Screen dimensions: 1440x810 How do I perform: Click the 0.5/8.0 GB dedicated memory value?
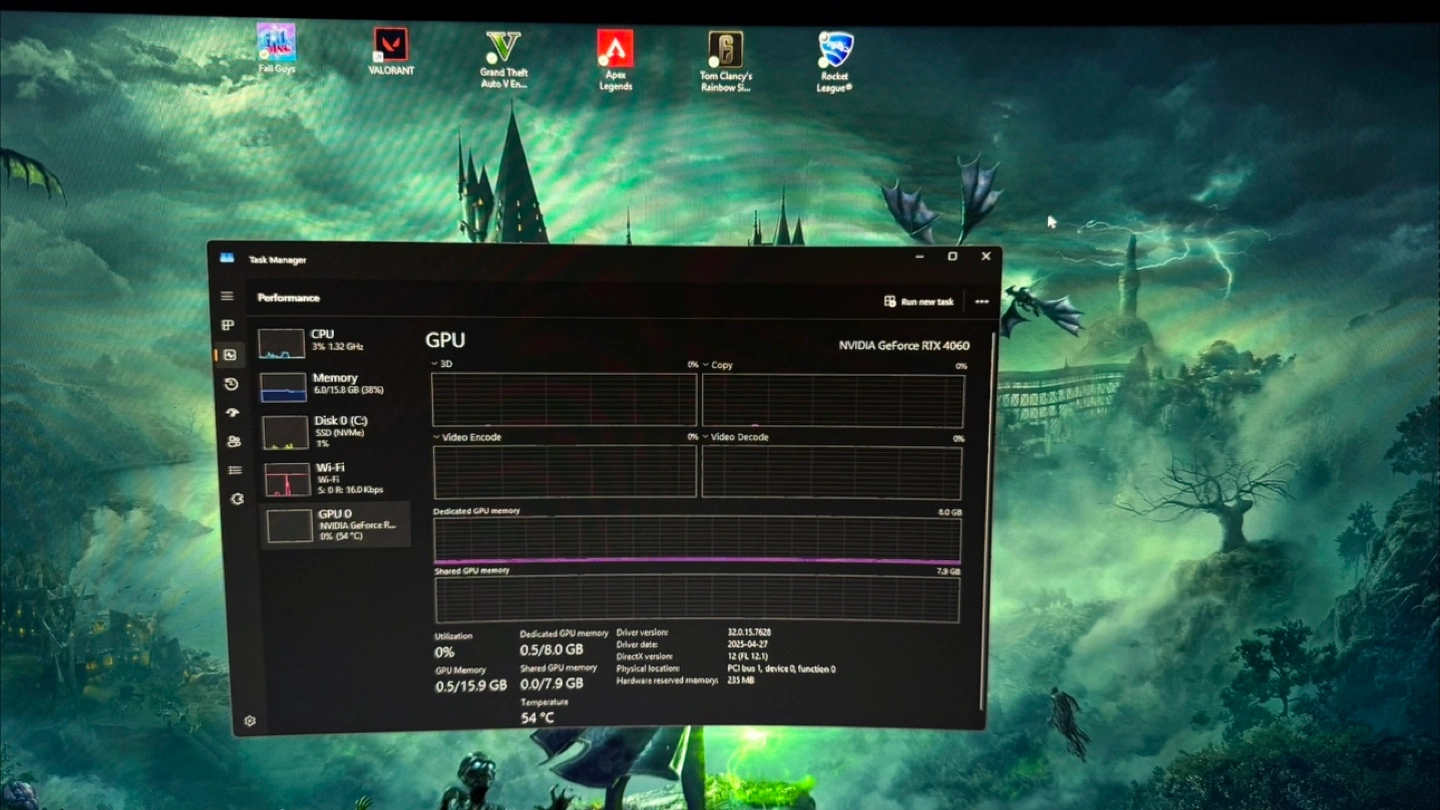[551, 649]
